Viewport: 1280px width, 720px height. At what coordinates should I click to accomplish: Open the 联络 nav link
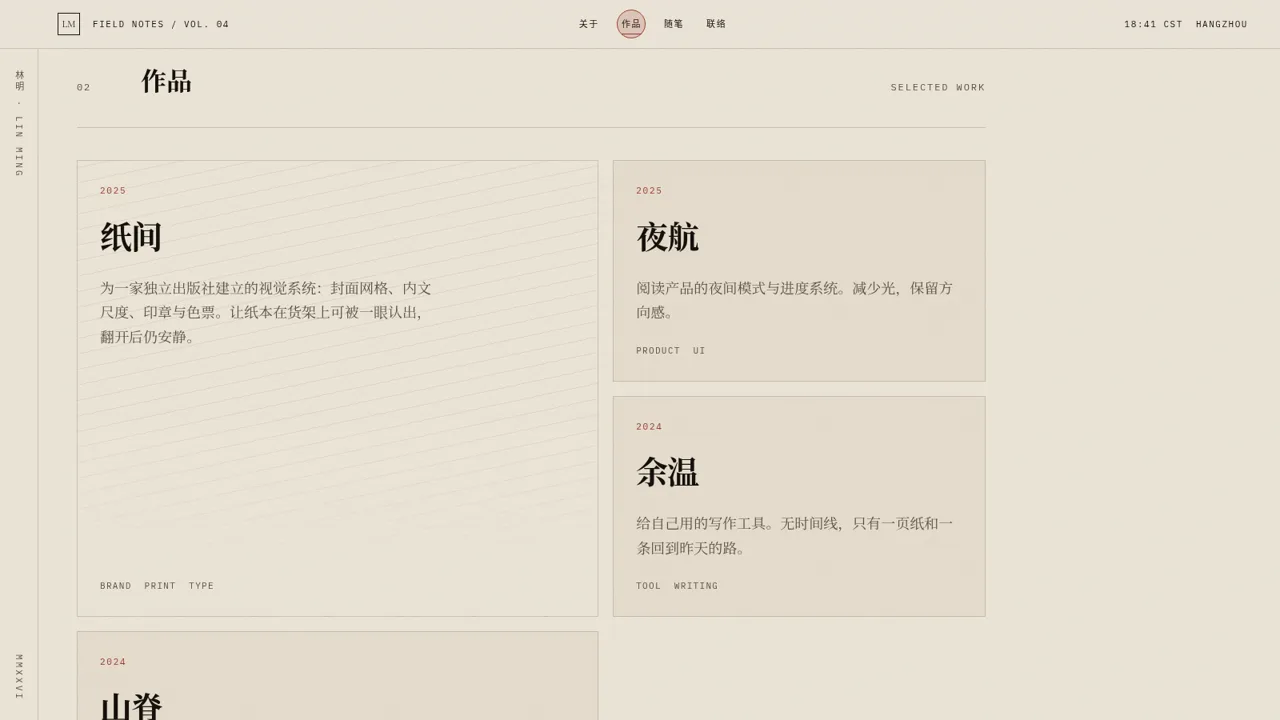(717, 24)
